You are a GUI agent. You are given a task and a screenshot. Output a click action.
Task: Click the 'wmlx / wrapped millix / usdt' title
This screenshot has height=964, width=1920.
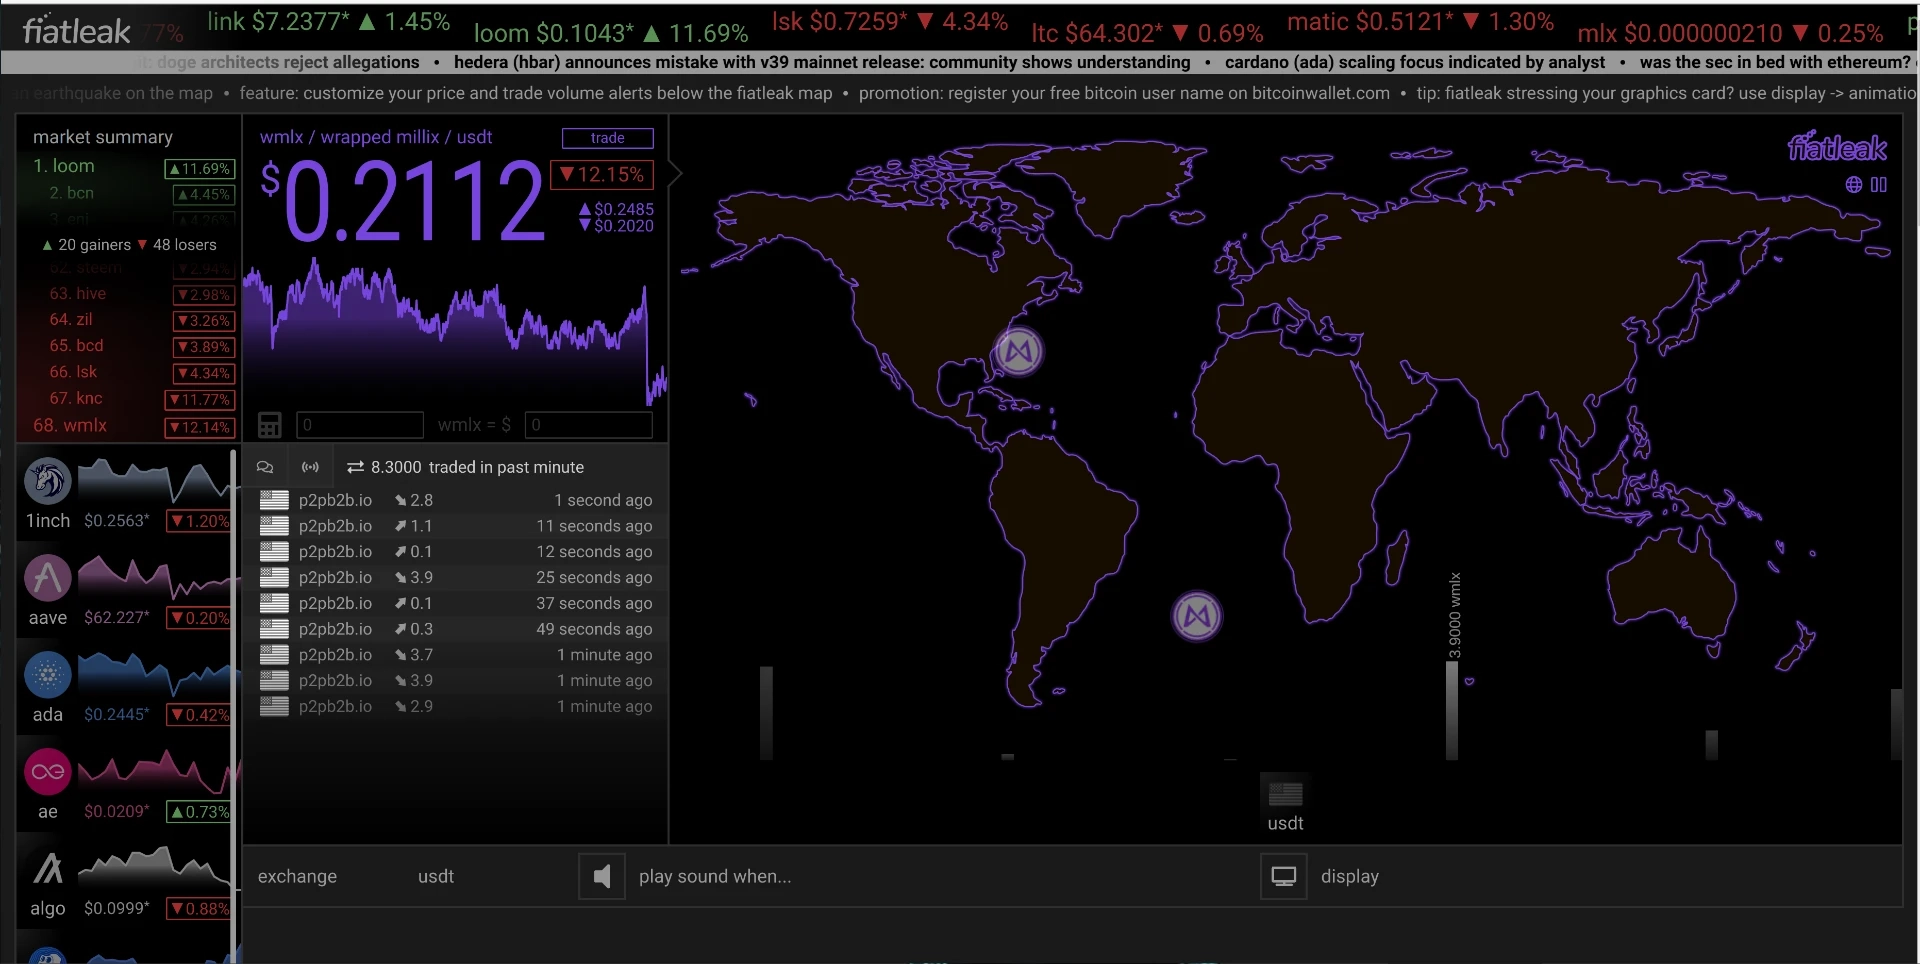click(x=376, y=138)
